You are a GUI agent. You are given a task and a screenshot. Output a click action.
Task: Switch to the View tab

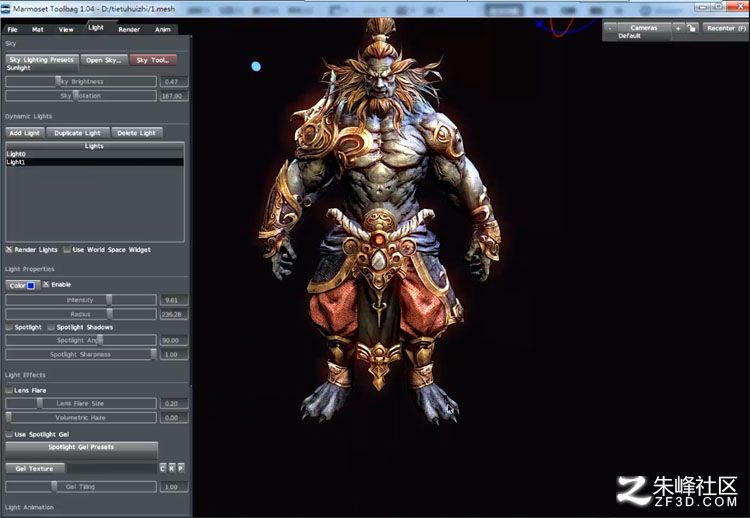[x=66, y=30]
